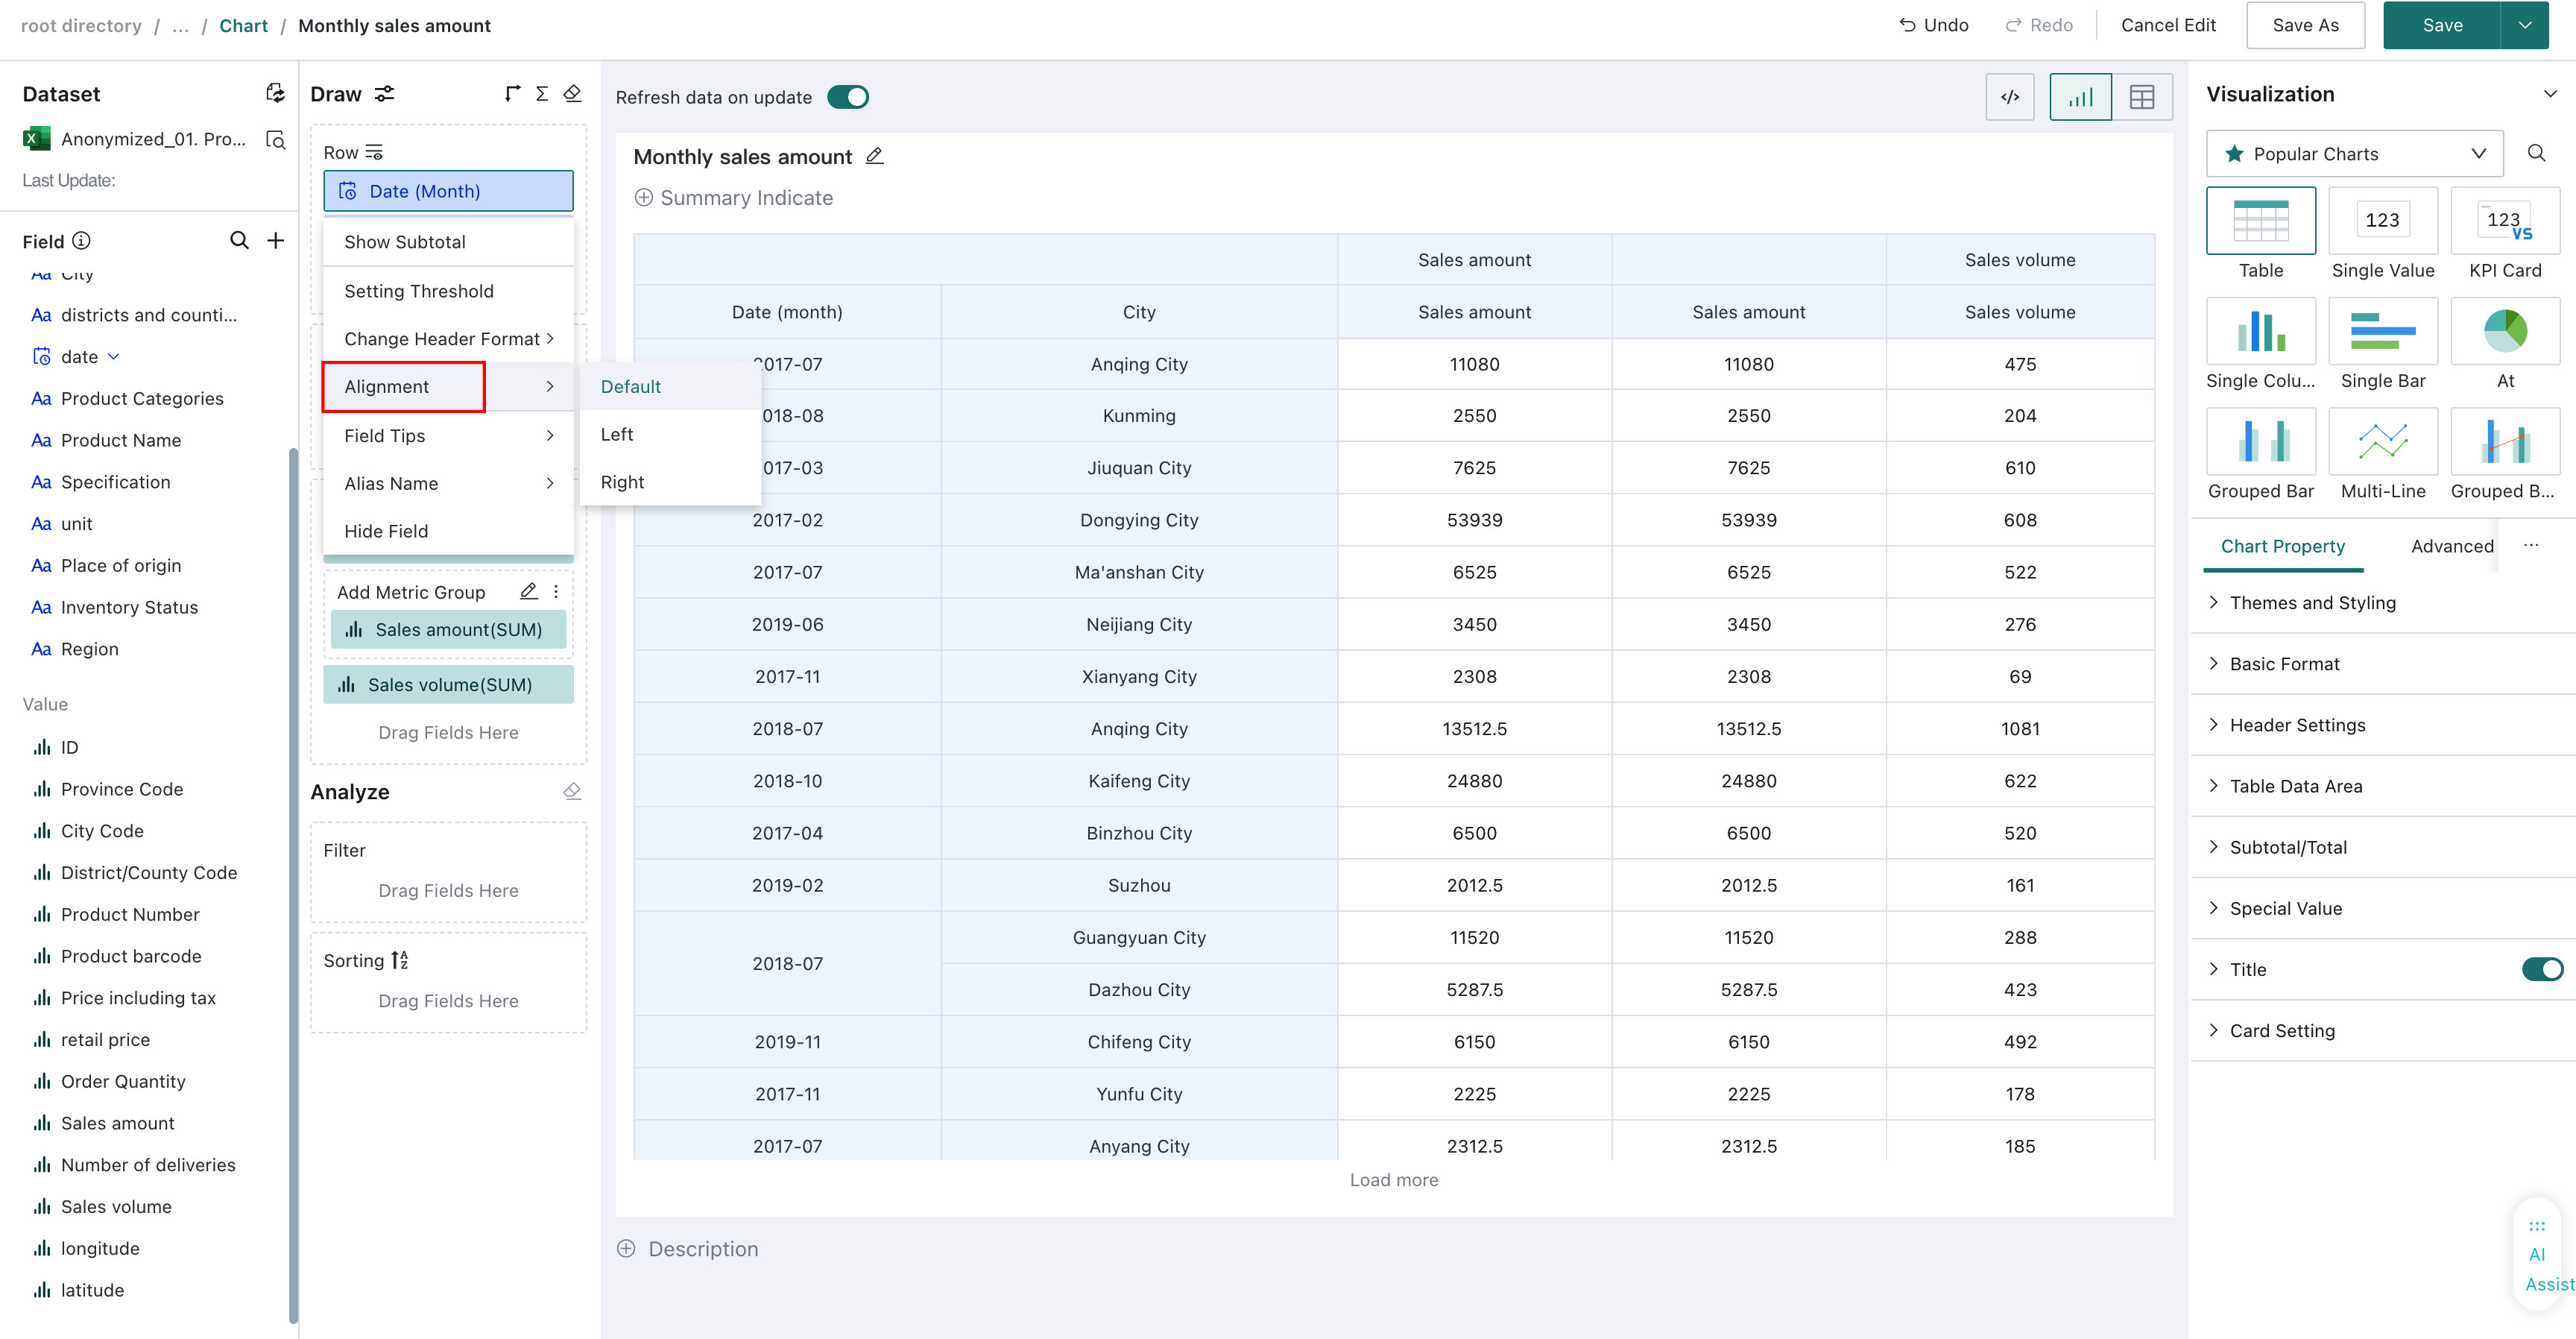Select Hide Field menu entry
Screen dimensions: 2576x1339
[386, 531]
